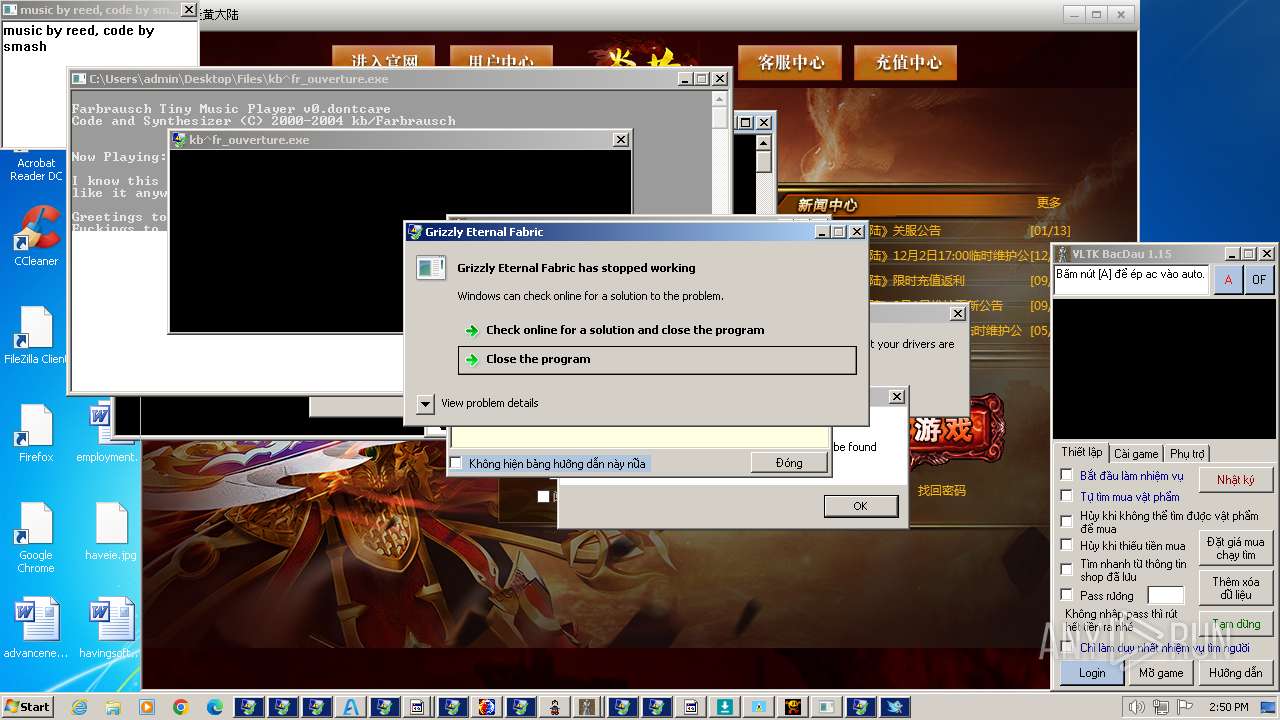Open Internet Explorer from the taskbar
The image size is (1280, 720).
click(x=79, y=707)
